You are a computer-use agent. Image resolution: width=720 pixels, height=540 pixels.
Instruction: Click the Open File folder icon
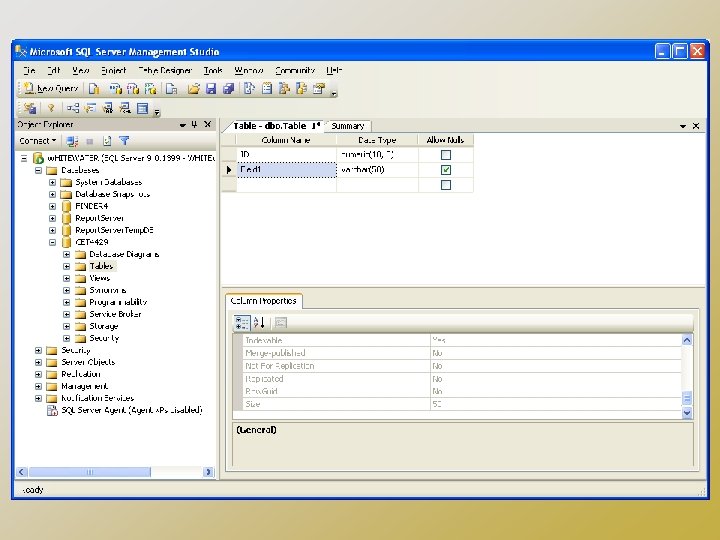(x=194, y=89)
